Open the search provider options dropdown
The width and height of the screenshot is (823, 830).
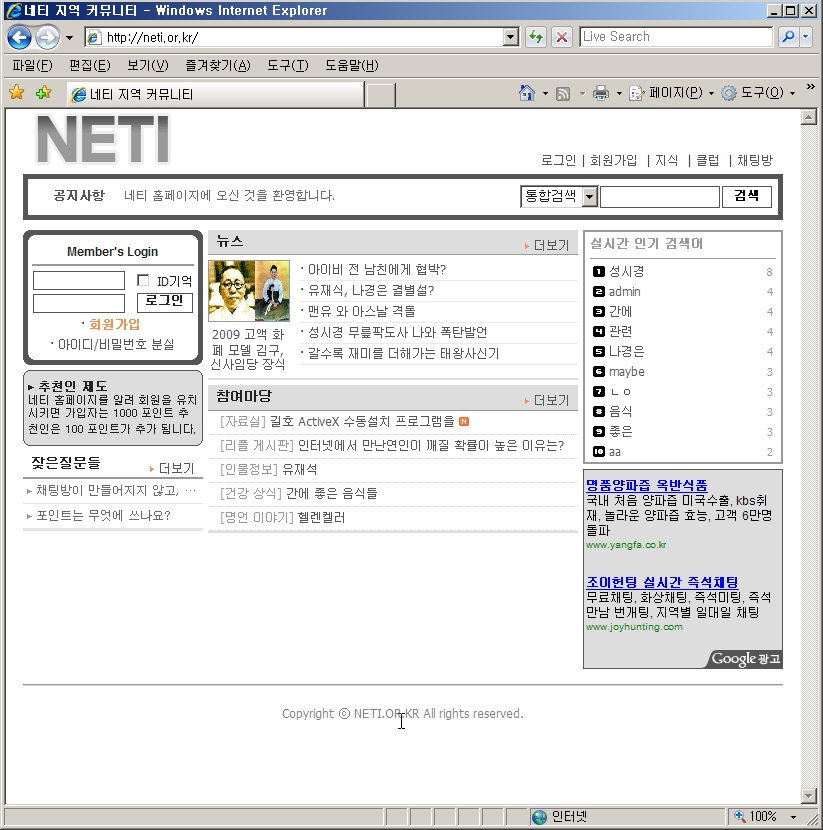pos(806,37)
